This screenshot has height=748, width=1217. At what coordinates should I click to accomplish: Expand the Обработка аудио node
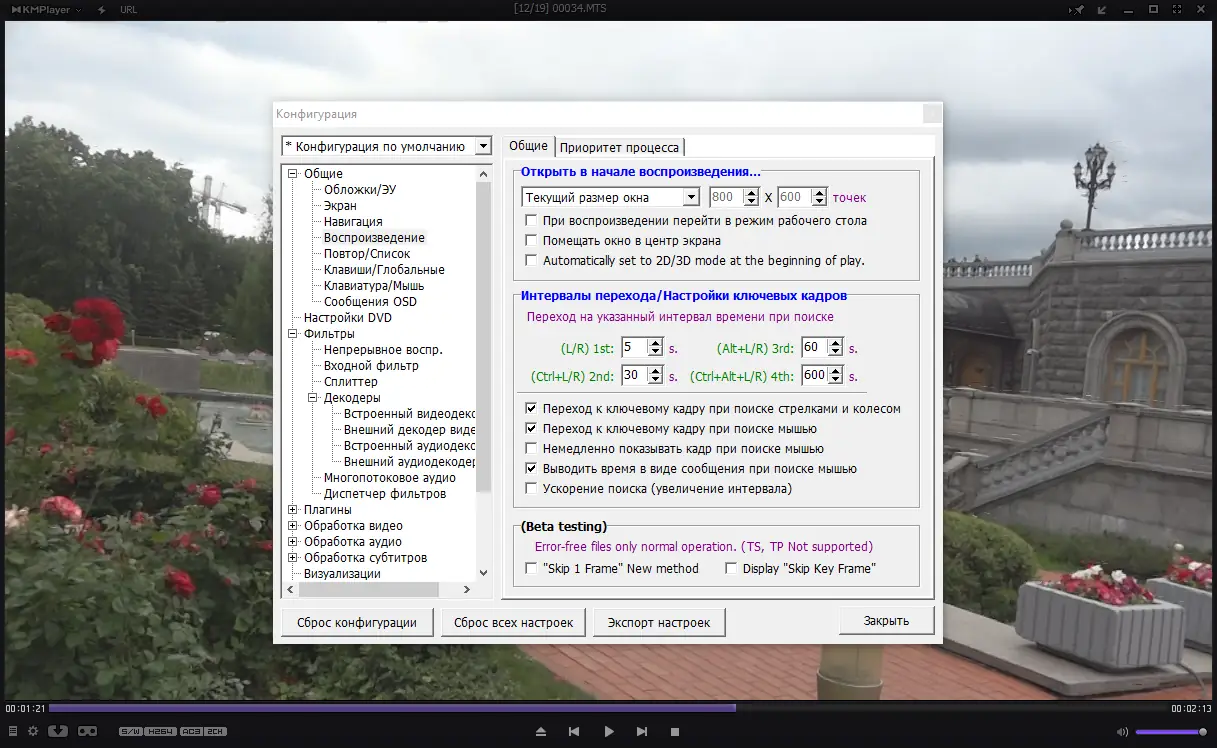pos(293,542)
